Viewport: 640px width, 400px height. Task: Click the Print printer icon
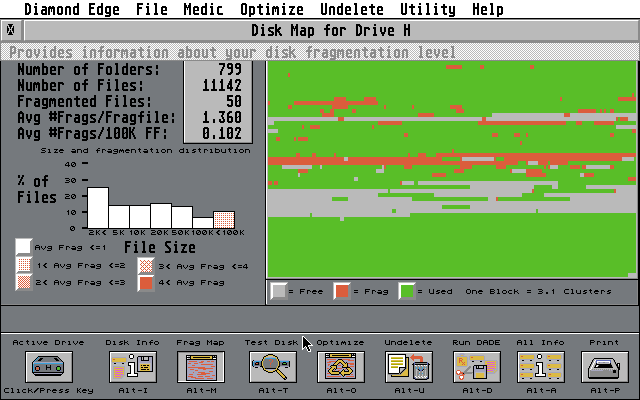click(604, 367)
